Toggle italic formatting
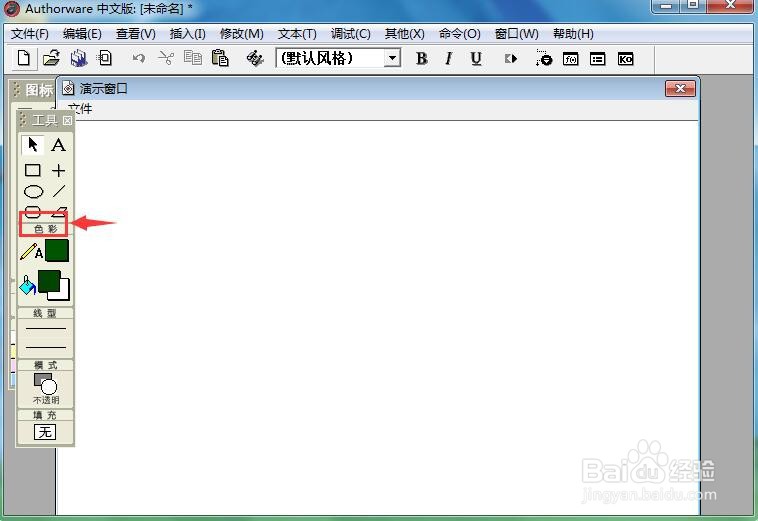Viewport: 758px width, 521px height. 449,58
